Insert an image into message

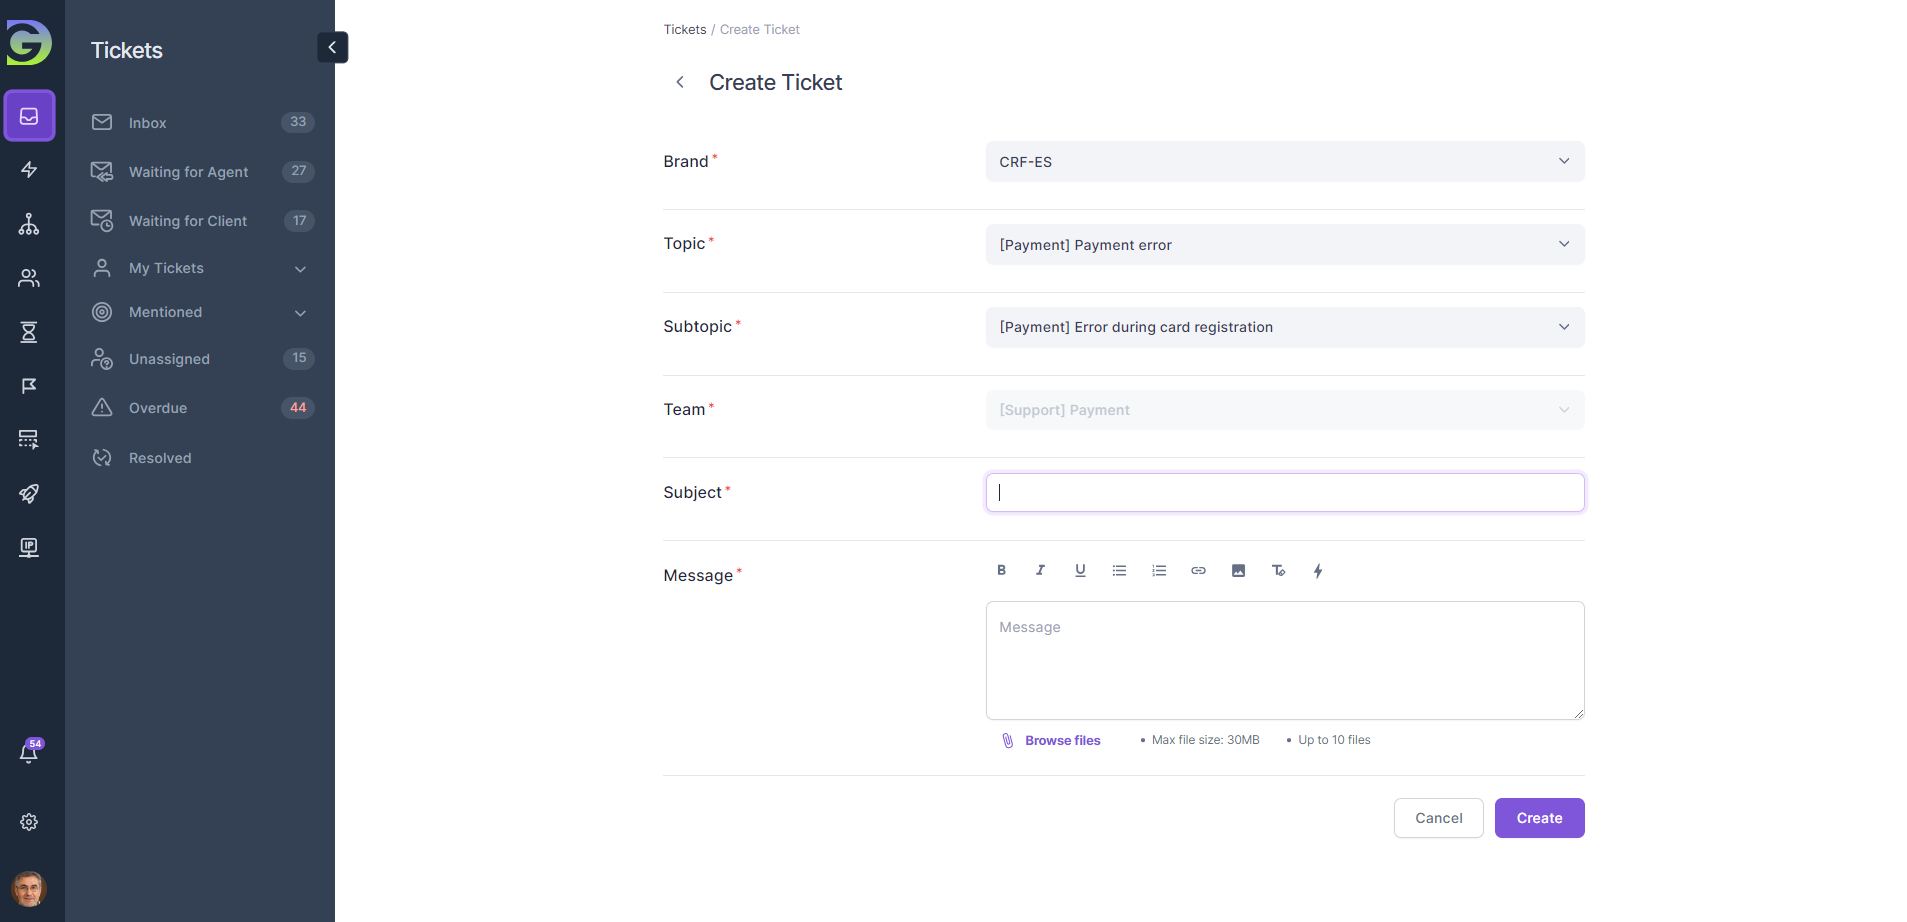[1238, 570]
